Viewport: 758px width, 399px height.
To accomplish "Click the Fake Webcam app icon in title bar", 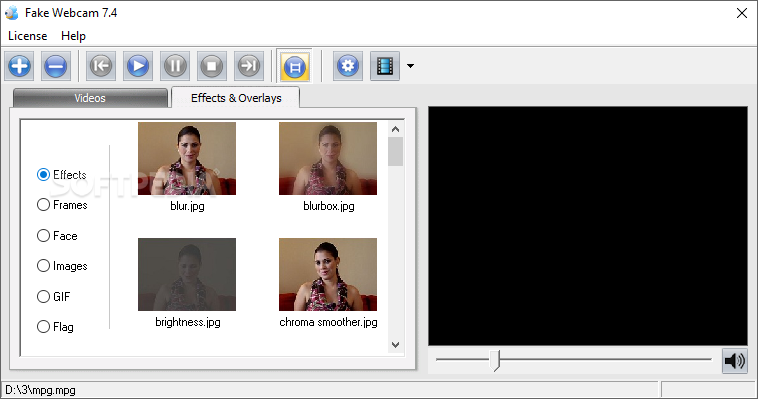I will click(x=11, y=13).
